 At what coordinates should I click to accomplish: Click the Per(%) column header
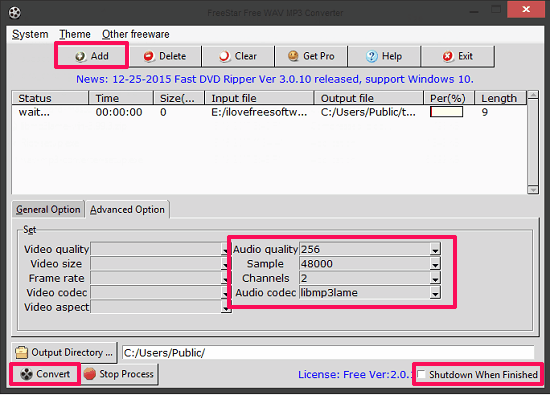[449, 98]
